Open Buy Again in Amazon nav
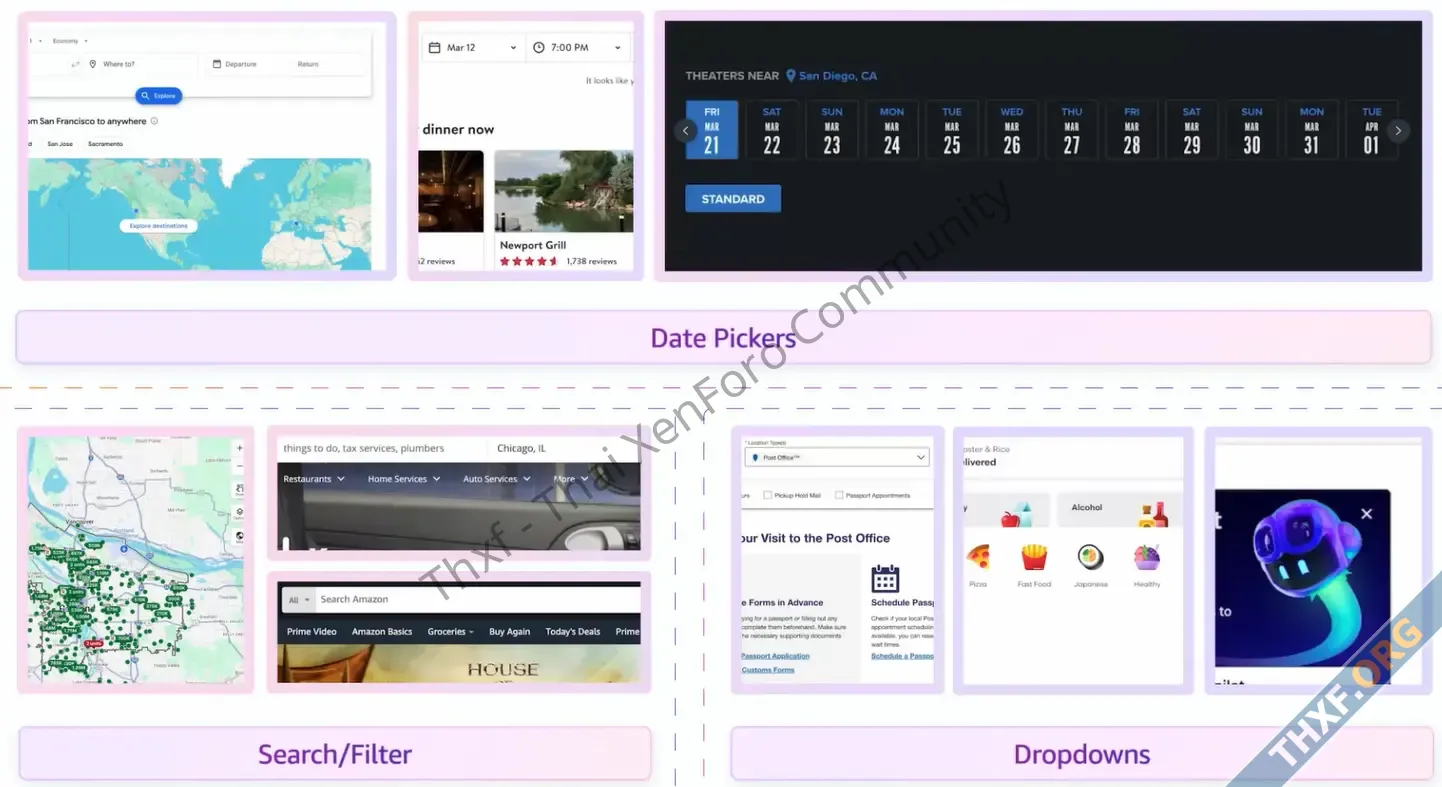This screenshot has height=787, width=1442. [x=510, y=632]
